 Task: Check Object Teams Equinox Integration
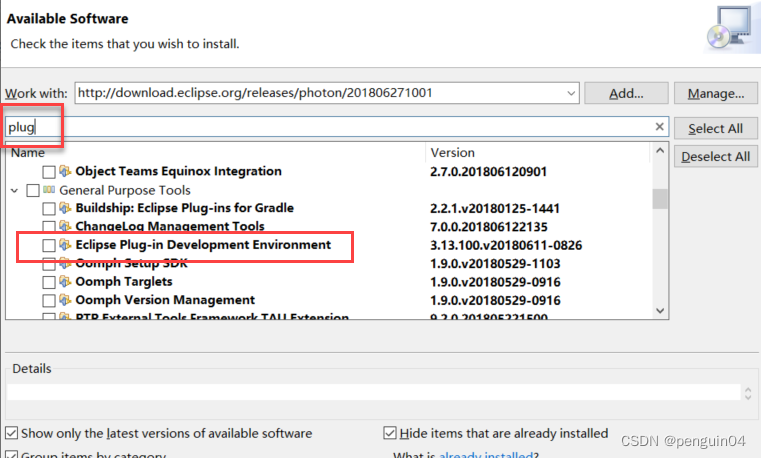pos(49,172)
